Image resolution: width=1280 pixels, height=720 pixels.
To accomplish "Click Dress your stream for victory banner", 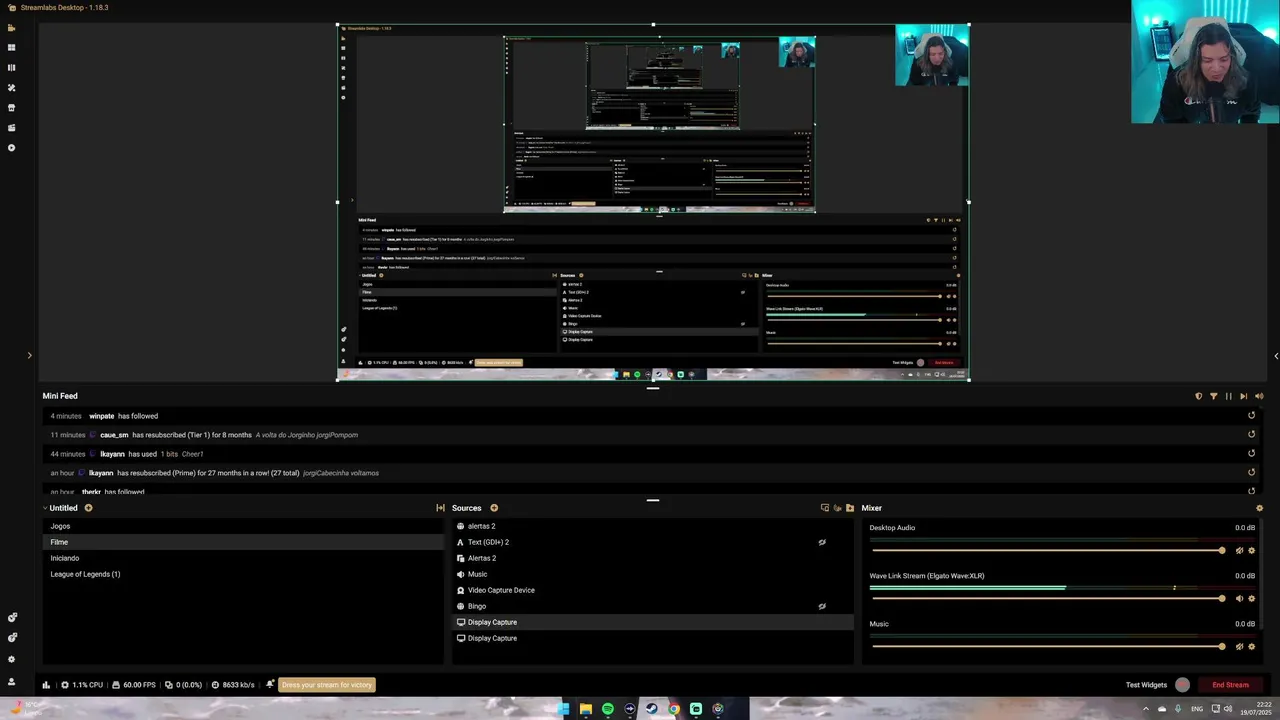I will click(x=327, y=685).
